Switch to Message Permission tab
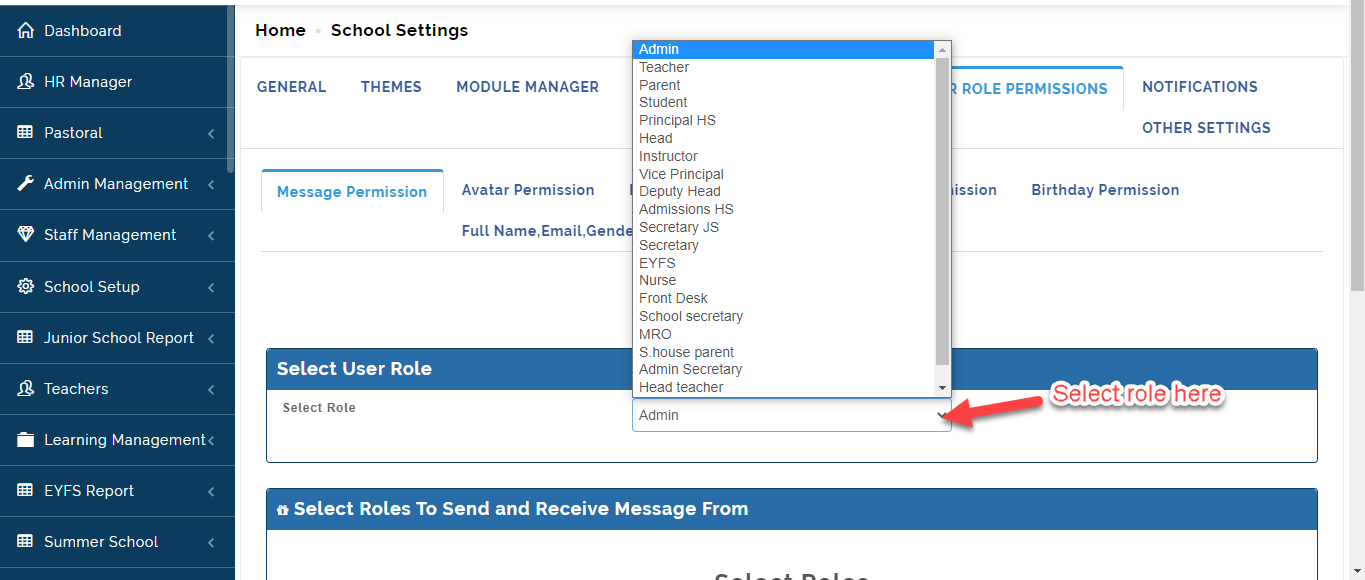Screen dimensions: 1365x580 pyautogui.click(x=352, y=192)
